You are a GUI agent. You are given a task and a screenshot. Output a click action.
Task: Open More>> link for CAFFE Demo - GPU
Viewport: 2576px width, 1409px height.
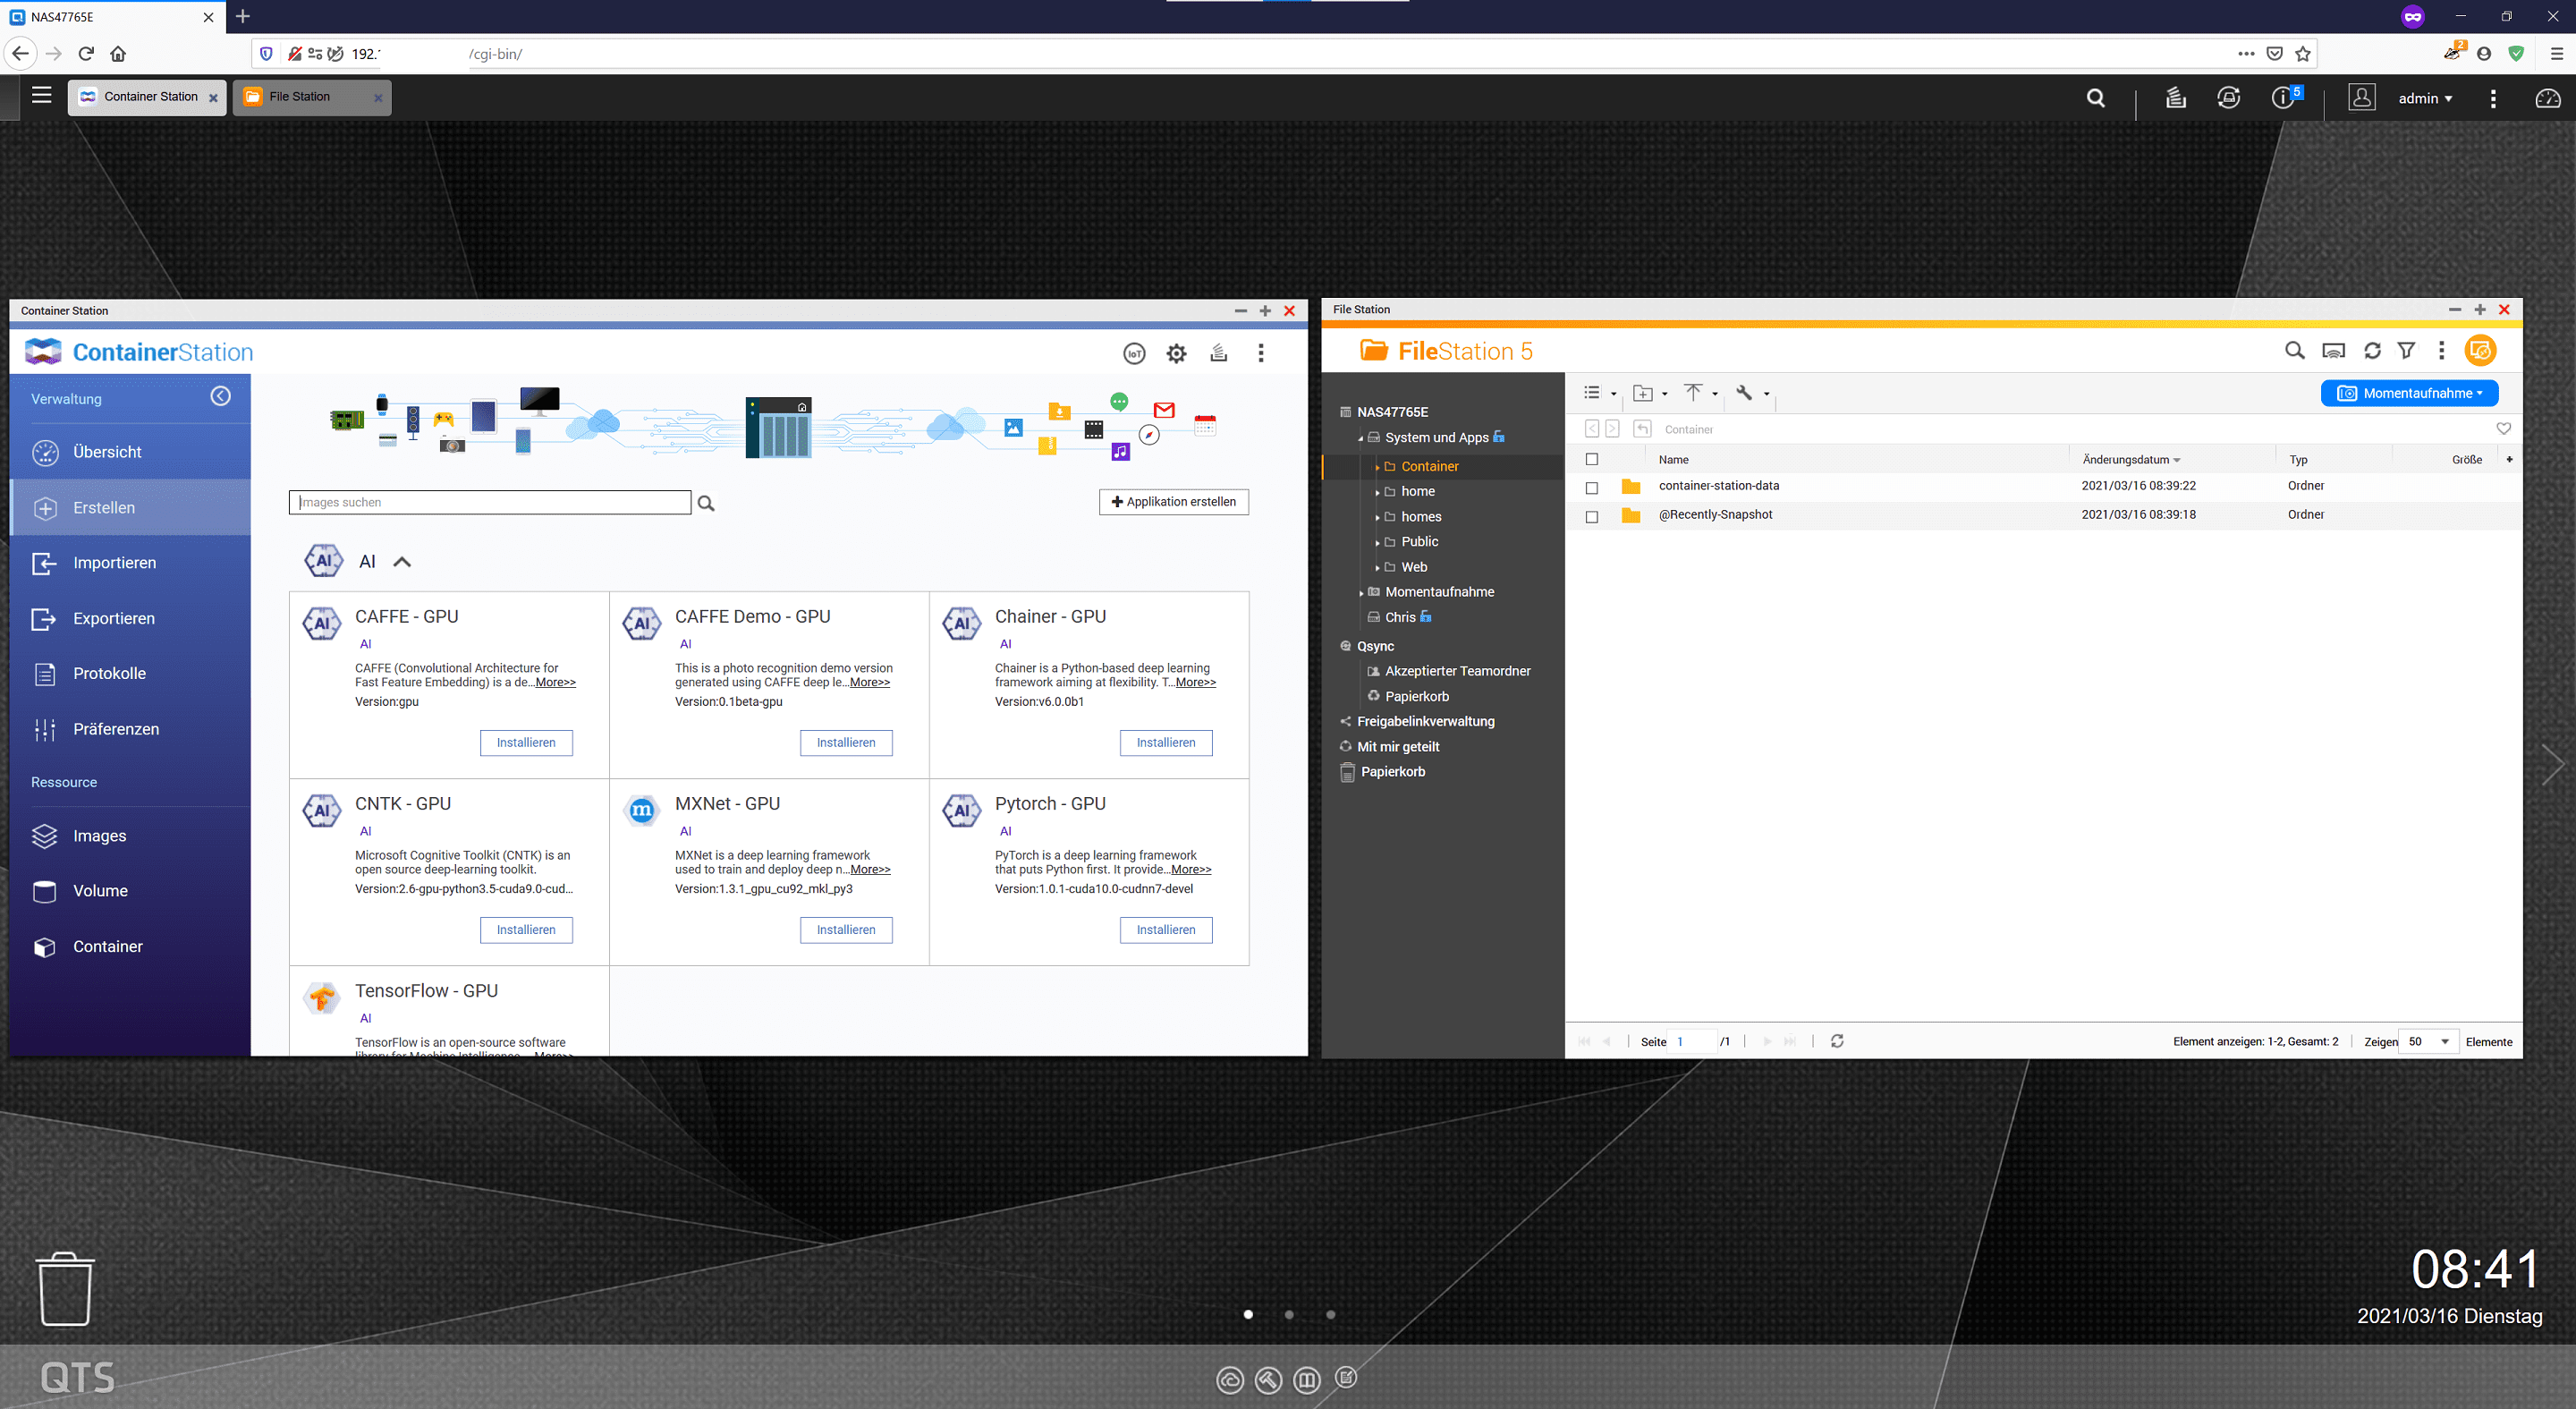869,683
